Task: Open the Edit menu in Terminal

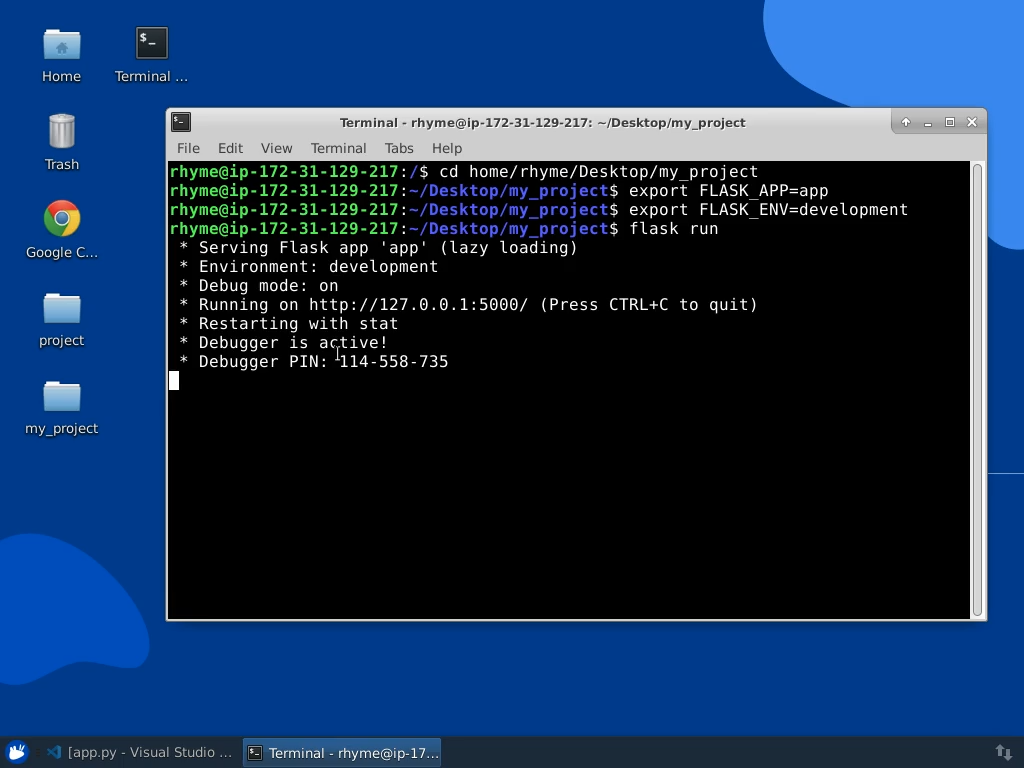Action: 230,148
